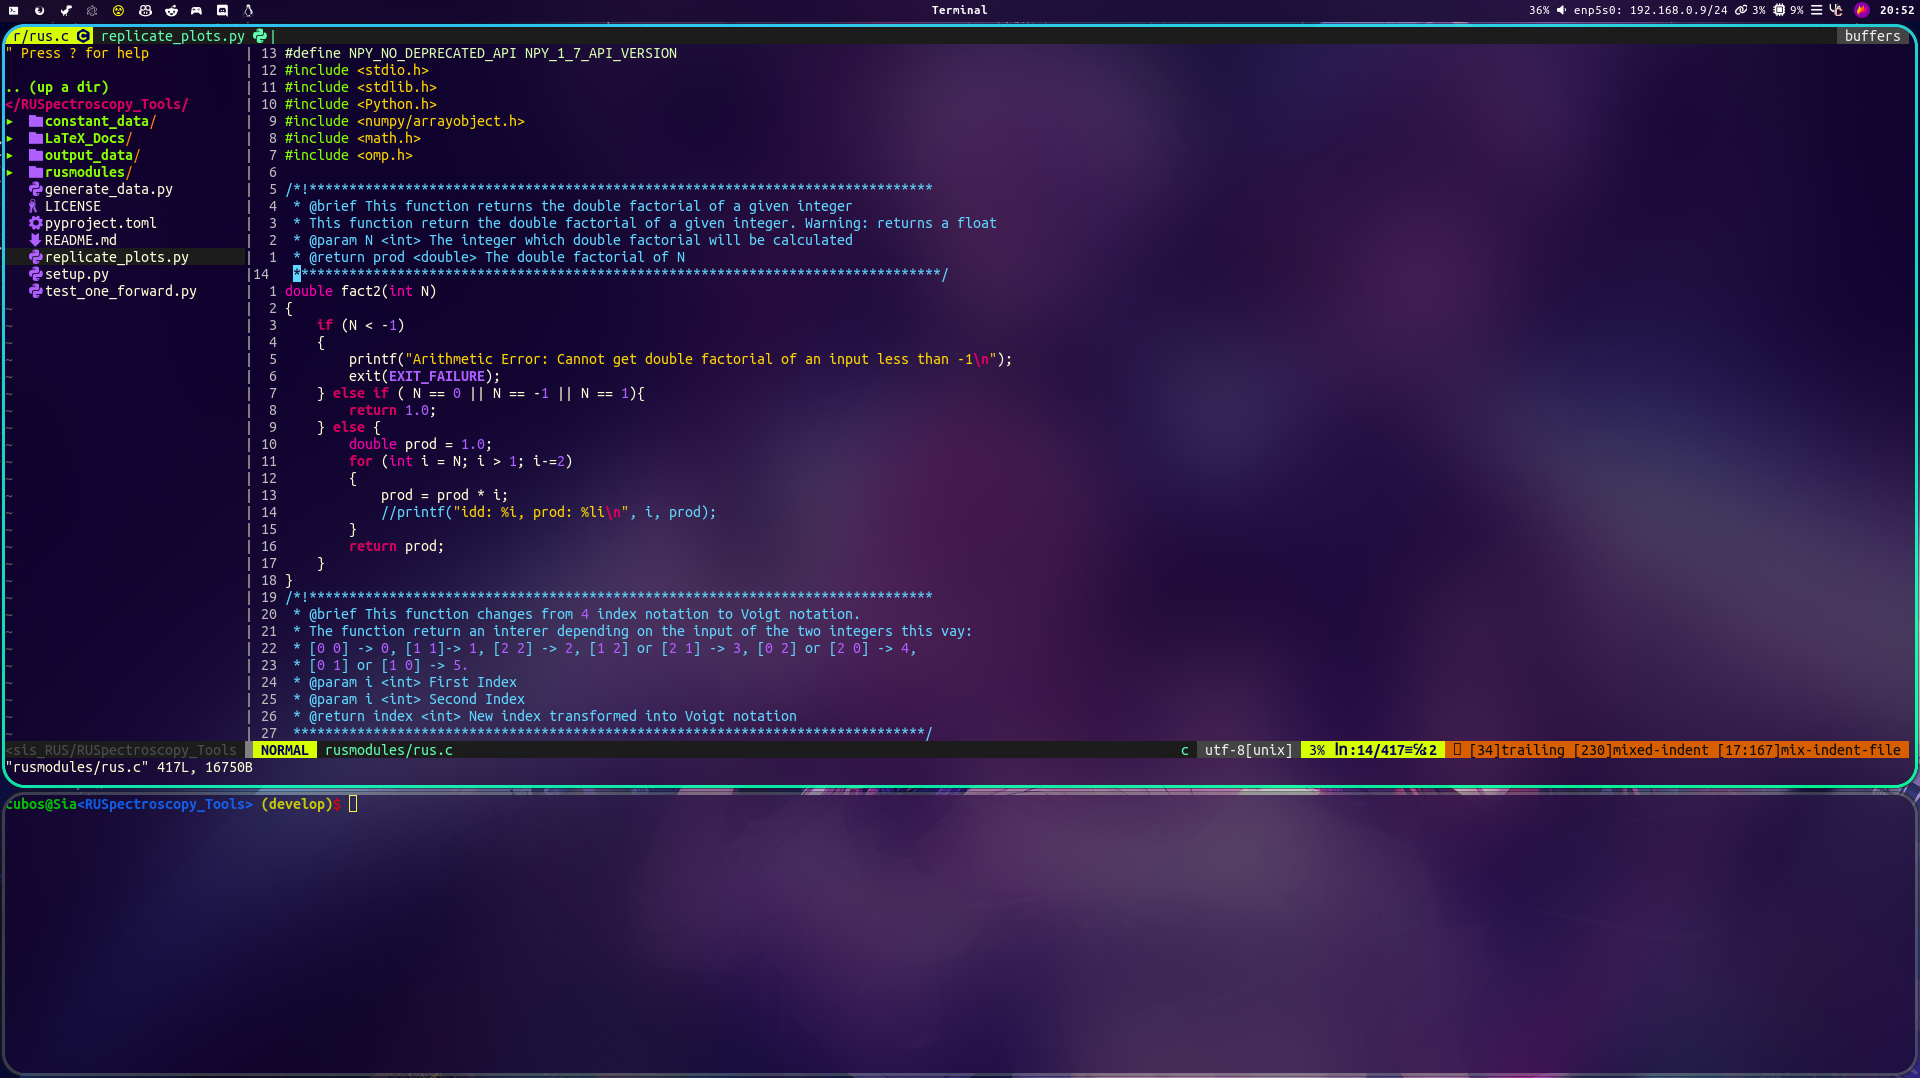
Task: Click the Tux penguin icon in the top tray
Action: coord(249,11)
